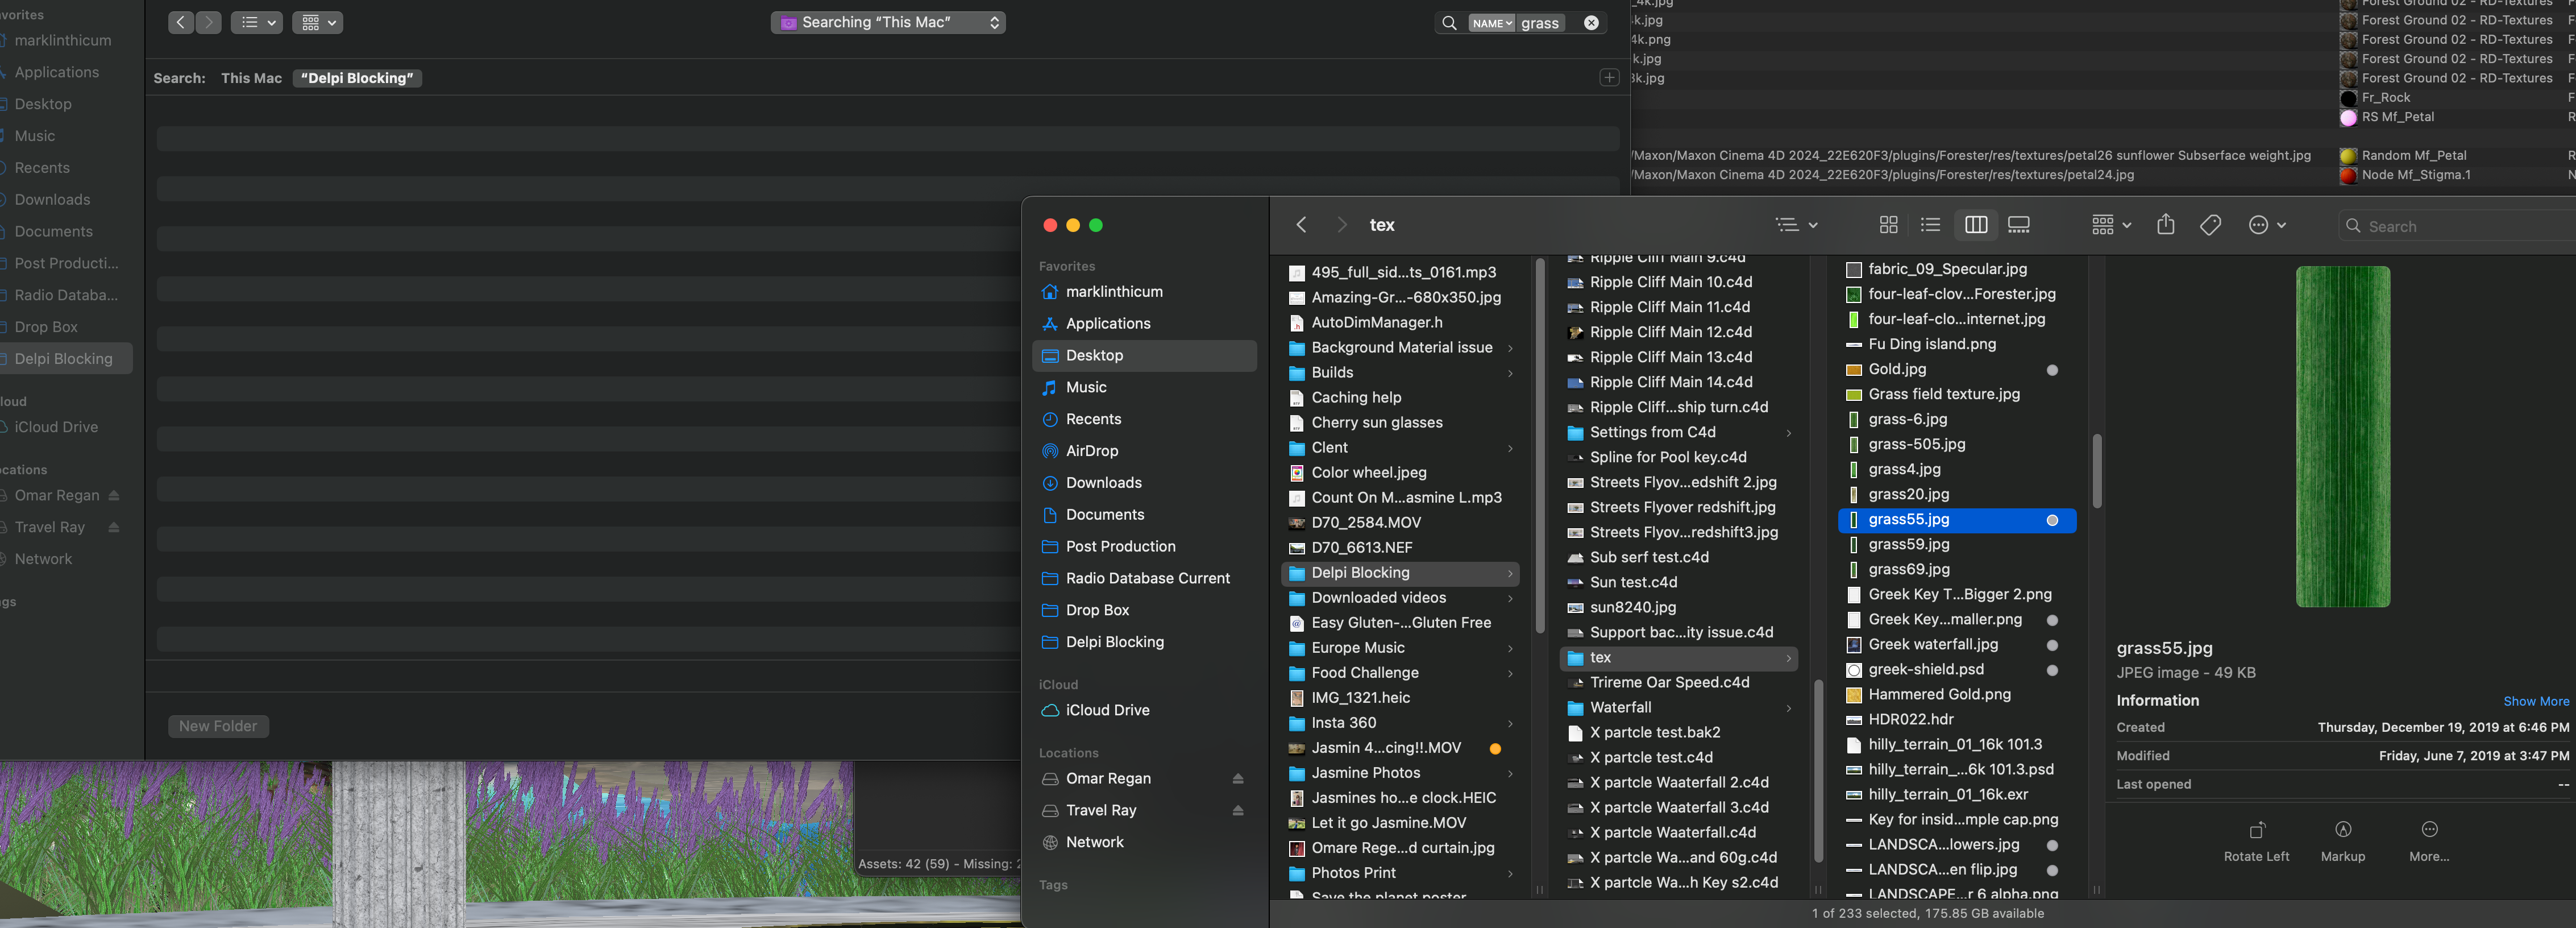2576x928 pixels.
Task: Select the Delpi Blocking search scope
Action: 357,78
